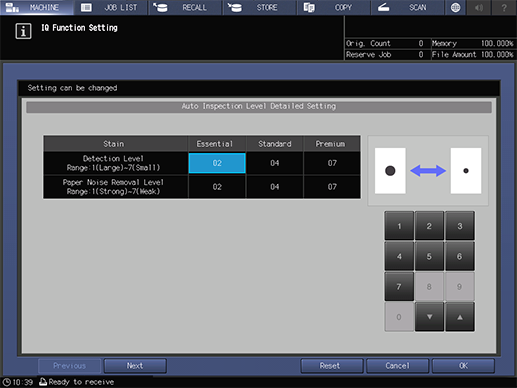Viewport: 517px width, 388px height.
Task: Open the globe language icon
Action: tap(455, 7)
